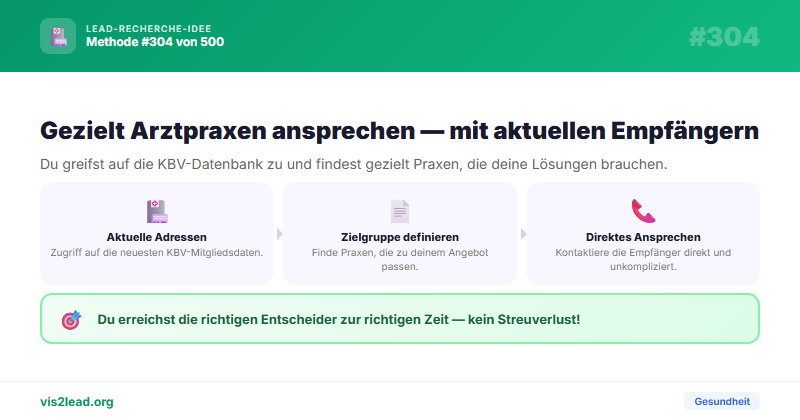The height and width of the screenshot is (420, 800).
Task: Click the Aktuelle Adressen card icon
Action: (x=157, y=211)
